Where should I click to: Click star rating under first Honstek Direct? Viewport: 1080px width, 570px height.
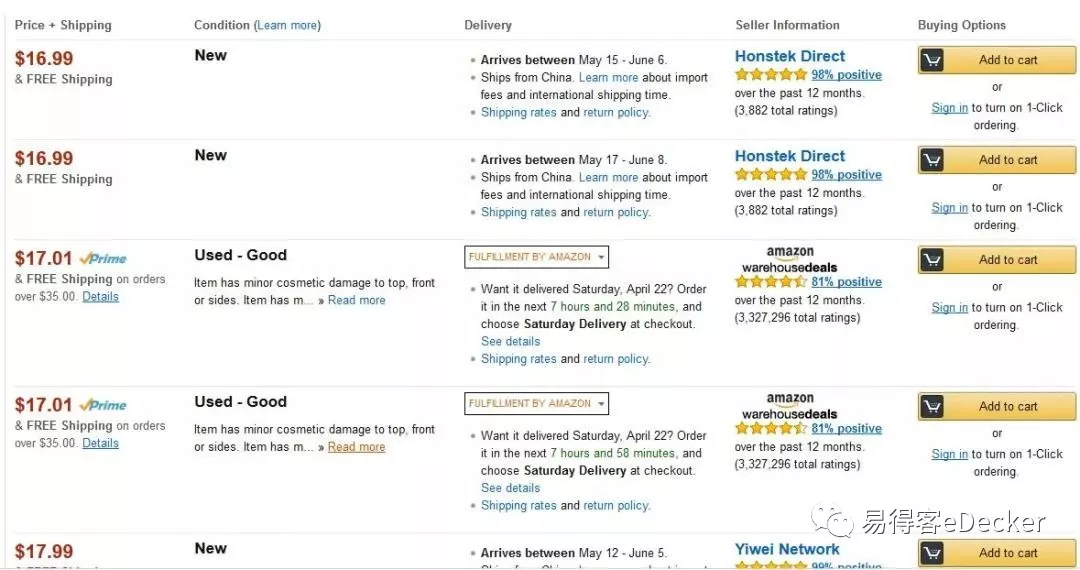coord(771,75)
